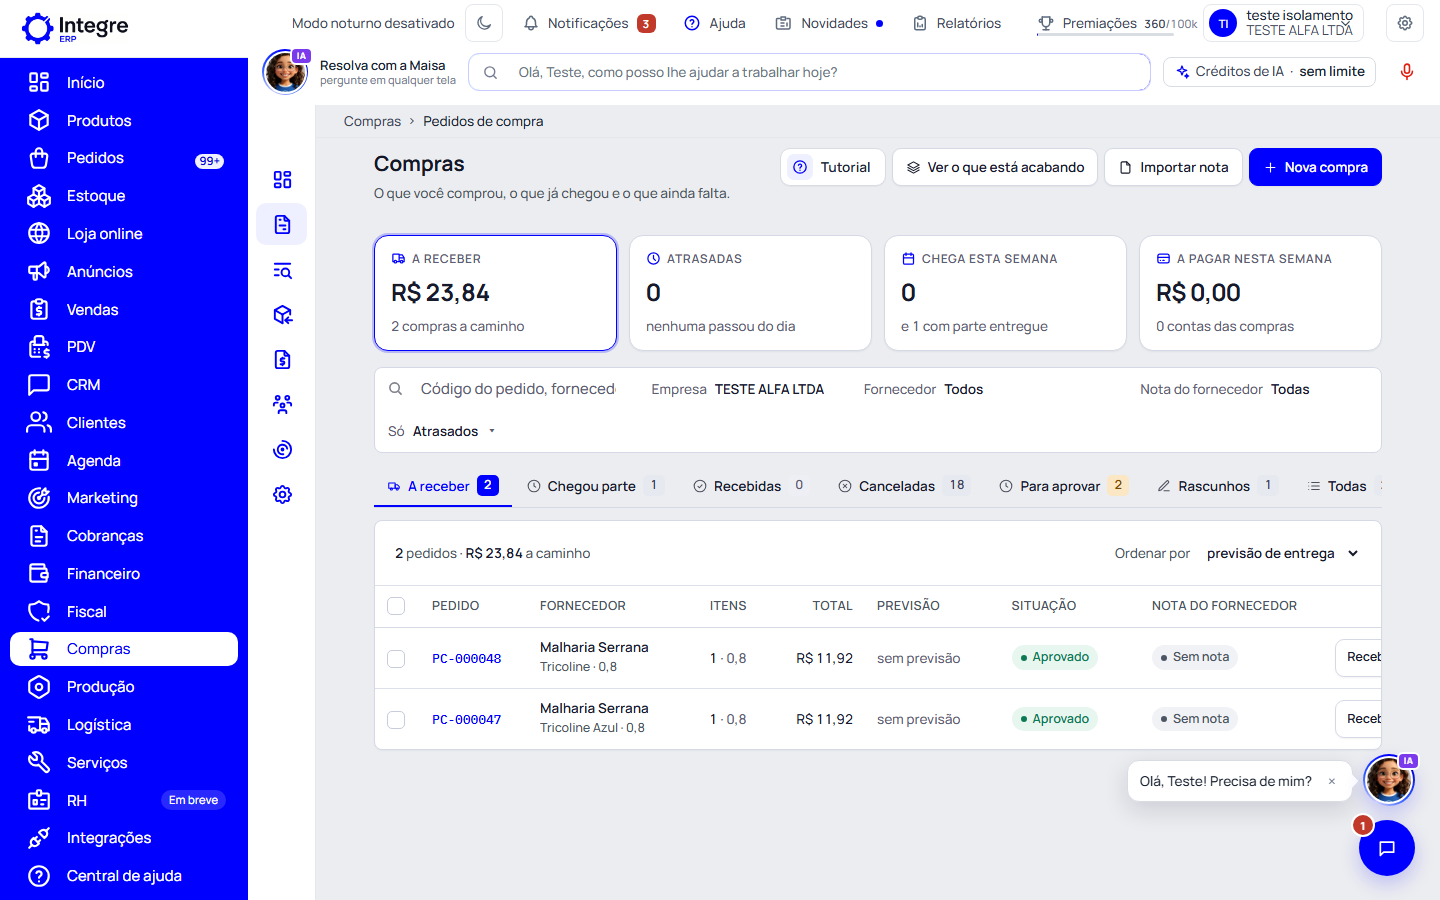Open previsão de entrega sort dropdown
Viewport: 1440px width, 900px height.
pos(1283,553)
